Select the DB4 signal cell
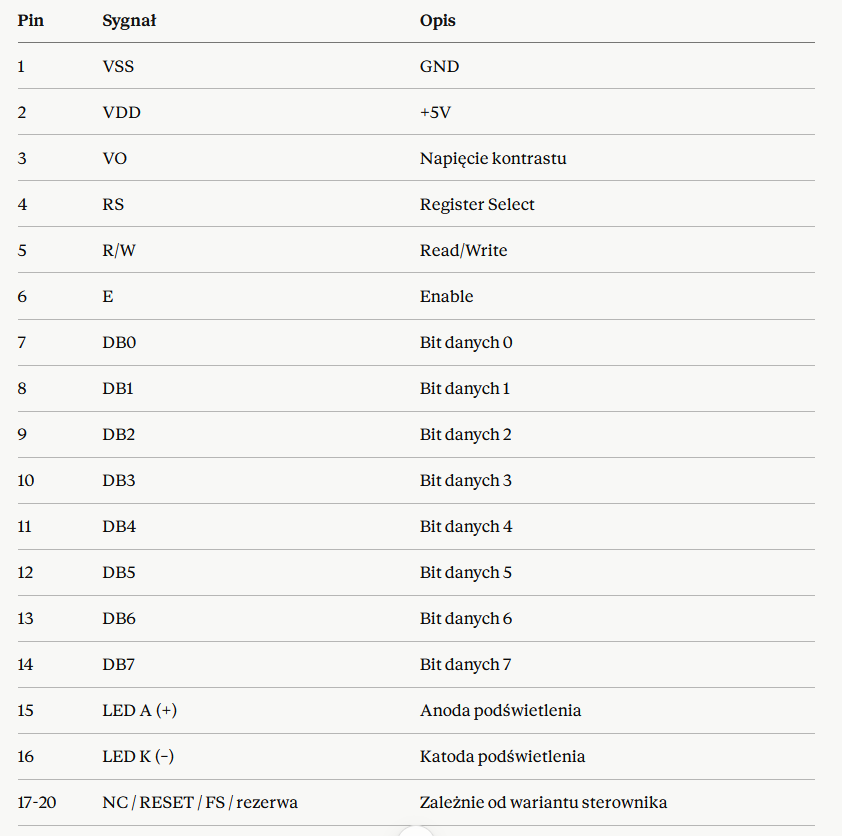The width and height of the screenshot is (842, 836). [x=119, y=527]
